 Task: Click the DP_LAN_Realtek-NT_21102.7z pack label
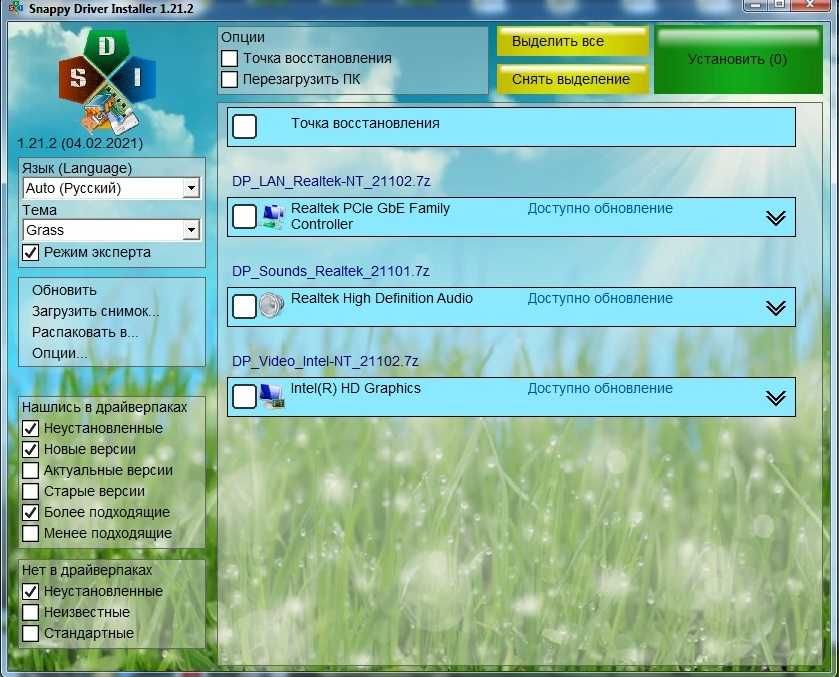(x=331, y=181)
